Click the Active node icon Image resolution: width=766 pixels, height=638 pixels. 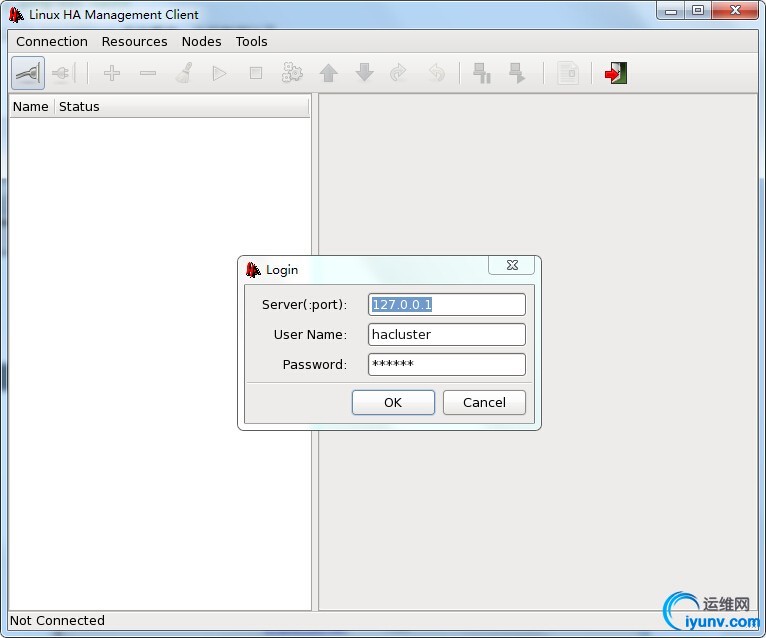(517, 73)
